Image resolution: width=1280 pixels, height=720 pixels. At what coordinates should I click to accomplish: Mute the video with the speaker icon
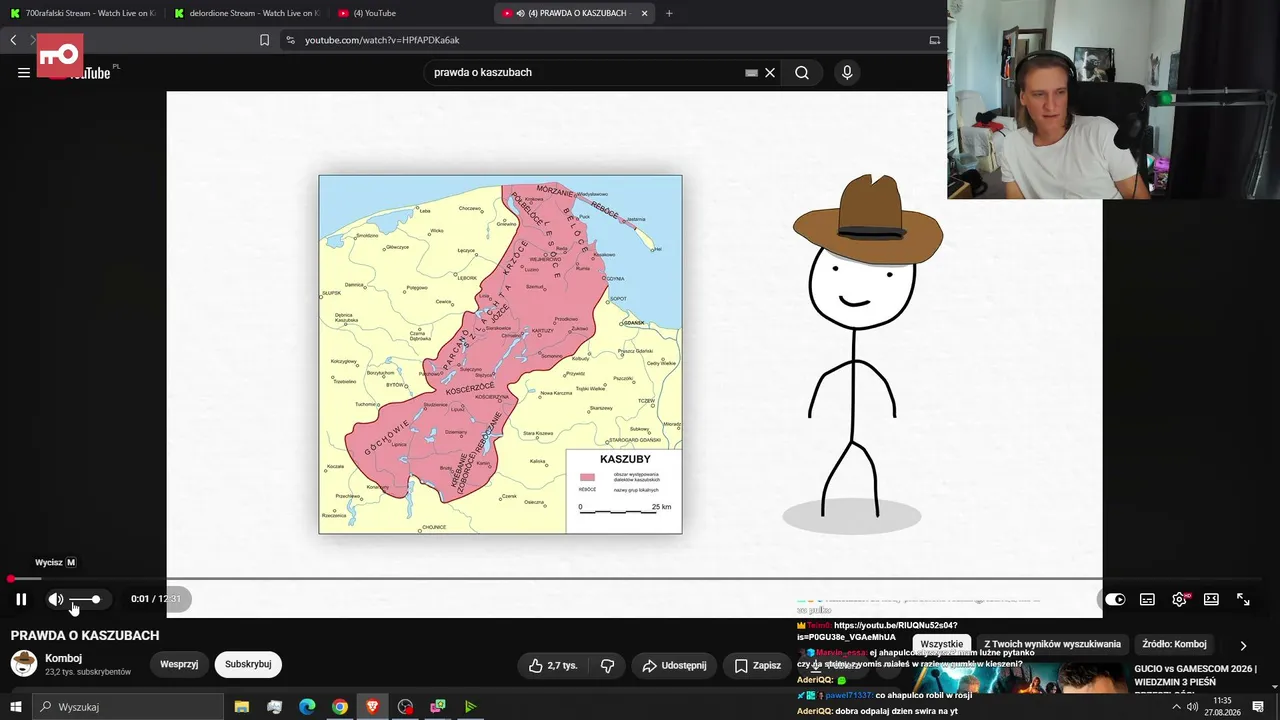point(55,599)
